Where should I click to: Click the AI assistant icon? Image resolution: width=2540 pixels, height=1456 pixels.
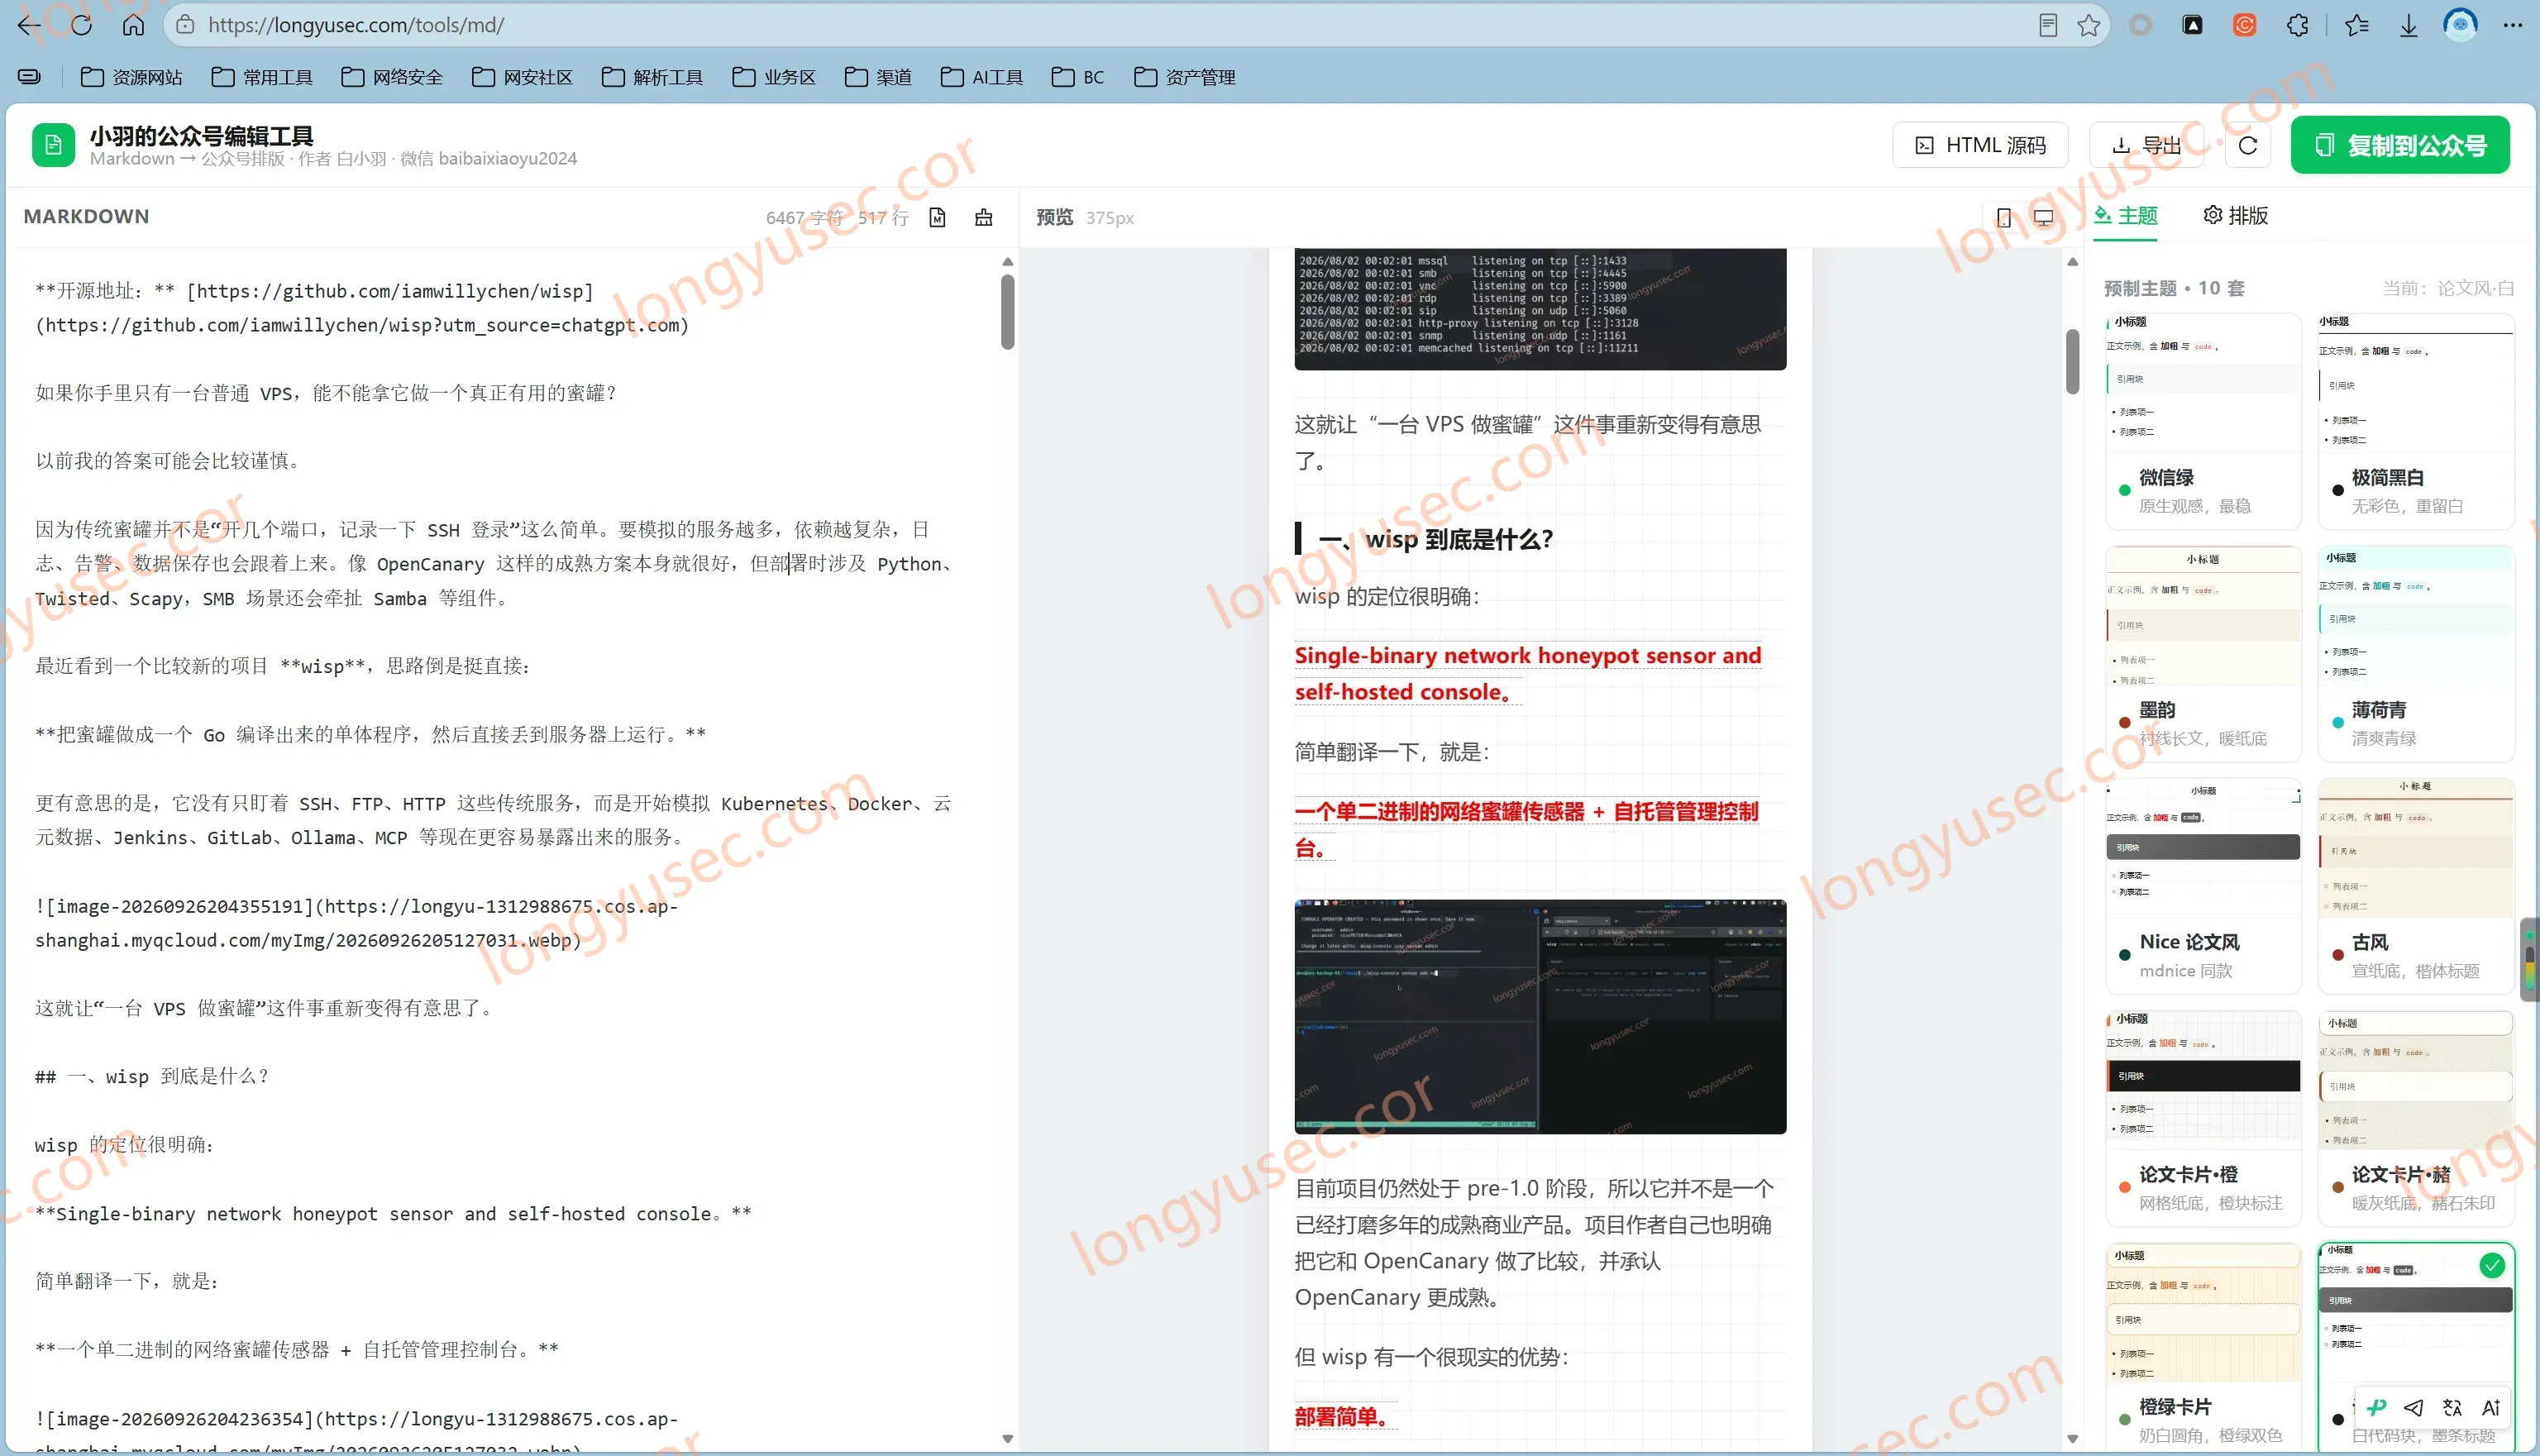point(2491,1408)
